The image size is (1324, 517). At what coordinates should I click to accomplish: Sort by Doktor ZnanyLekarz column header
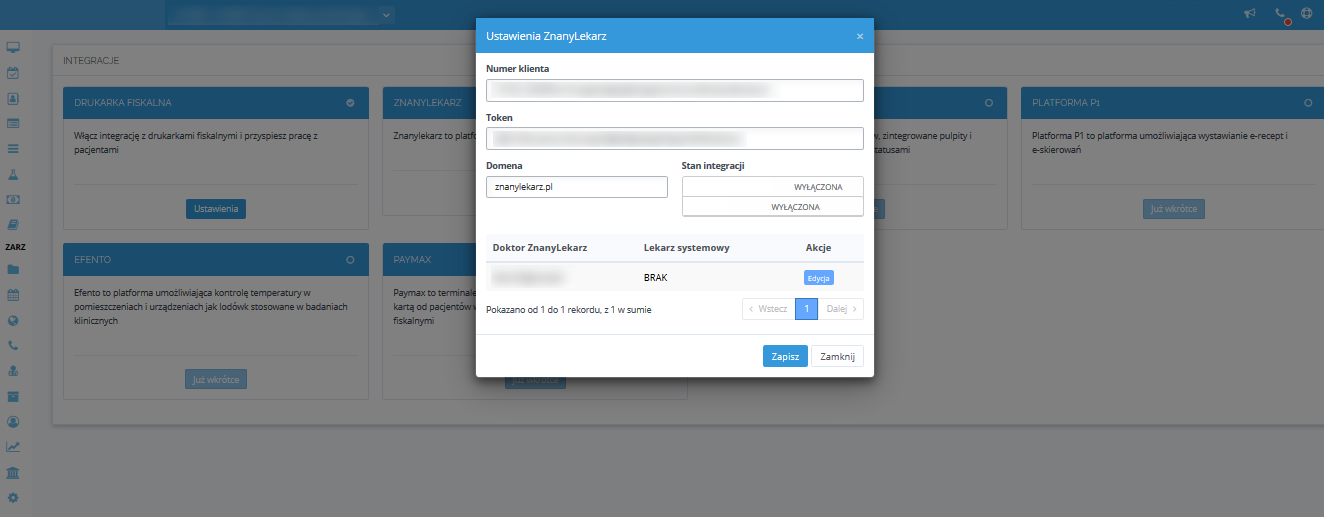click(540, 247)
